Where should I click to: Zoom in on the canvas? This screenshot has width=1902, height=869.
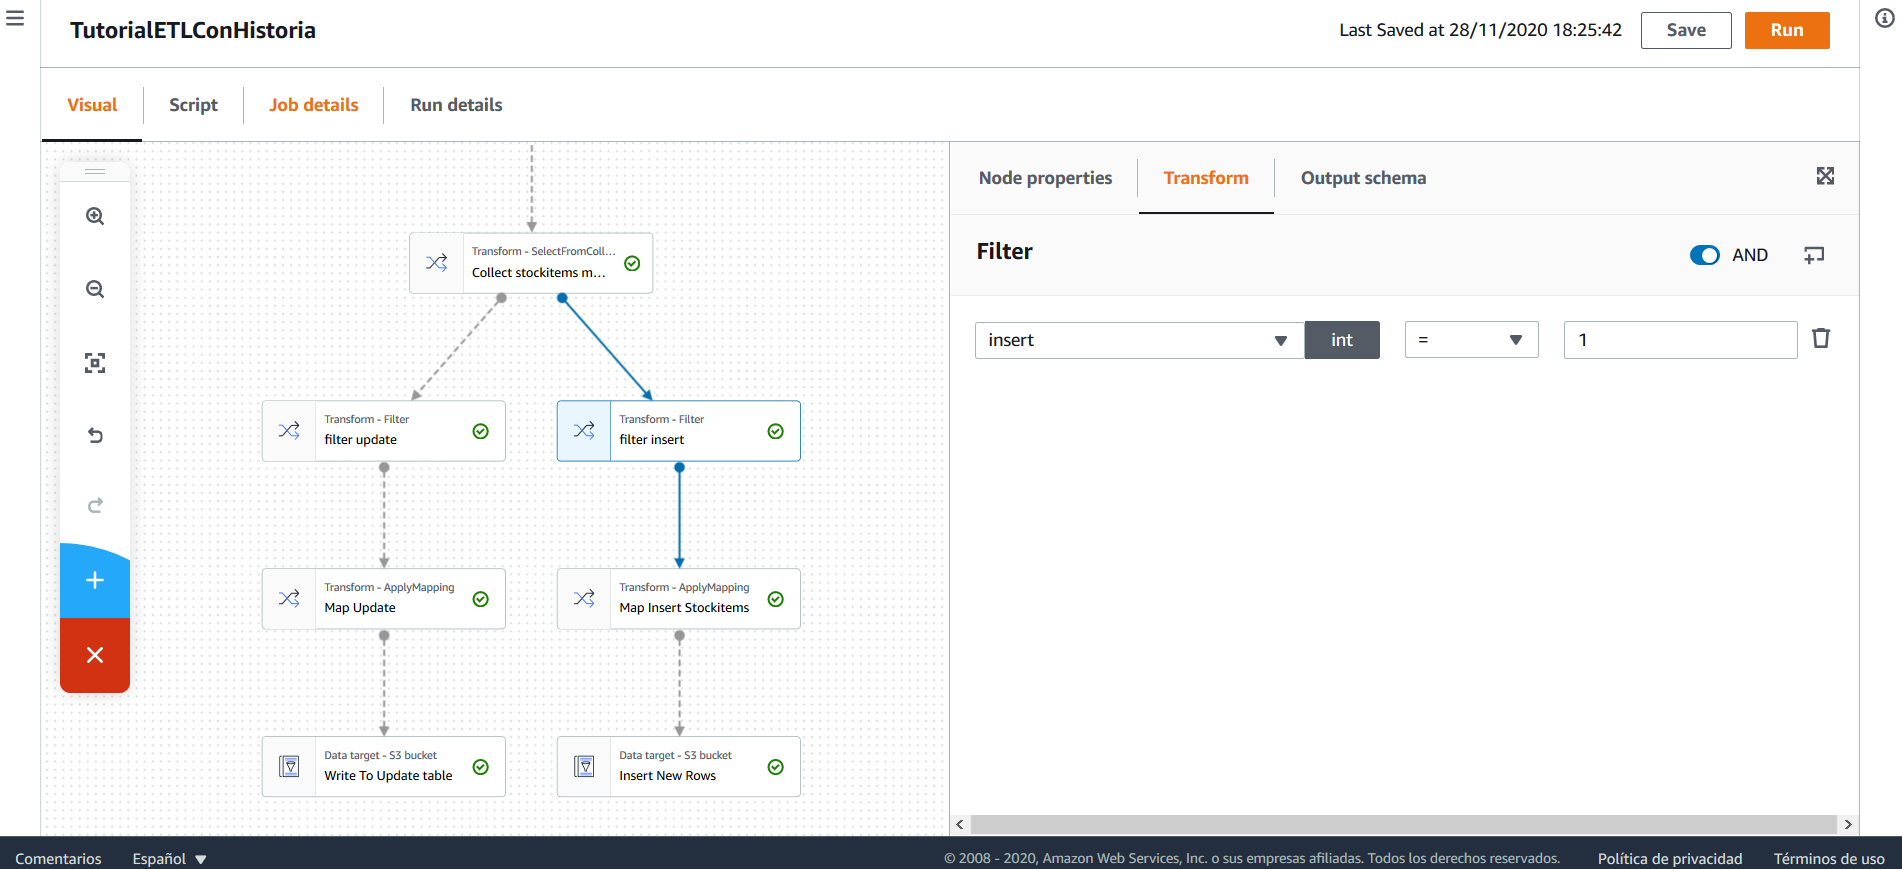click(x=95, y=216)
